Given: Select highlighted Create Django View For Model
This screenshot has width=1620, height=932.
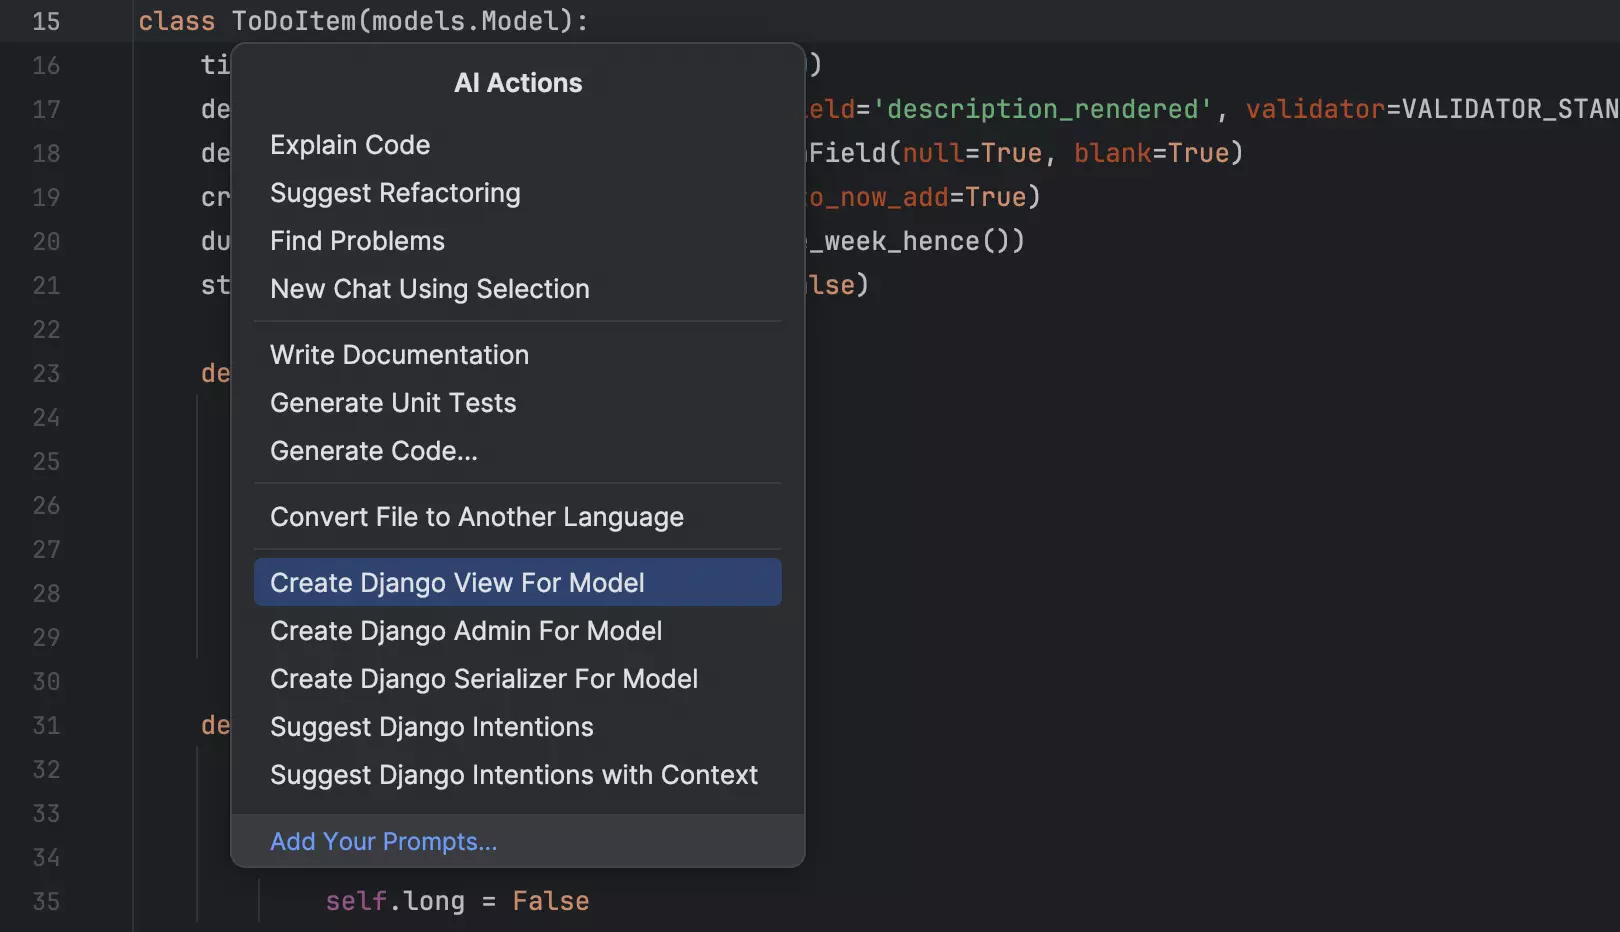Looking at the screenshot, I should pos(457,583).
